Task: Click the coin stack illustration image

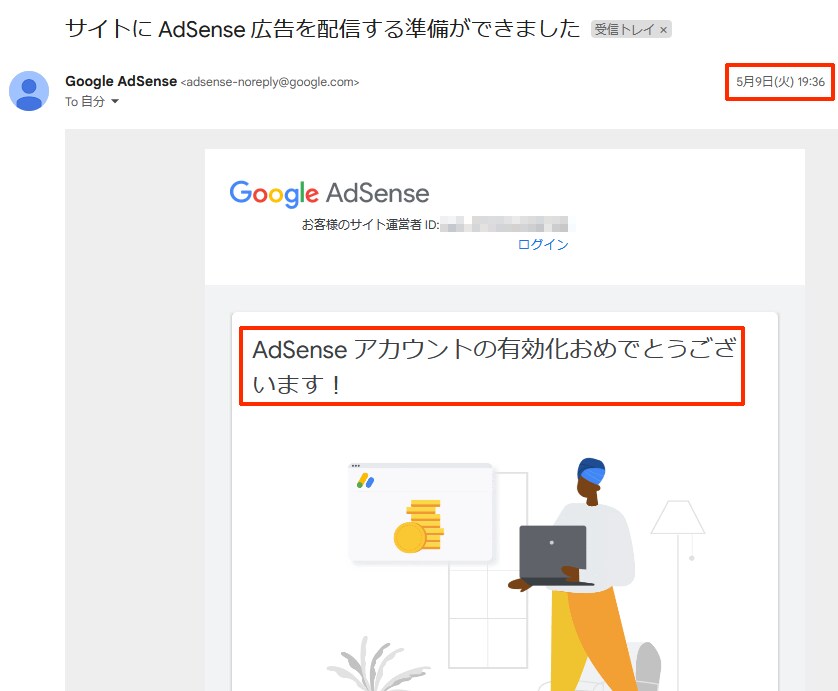Action: tap(419, 526)
